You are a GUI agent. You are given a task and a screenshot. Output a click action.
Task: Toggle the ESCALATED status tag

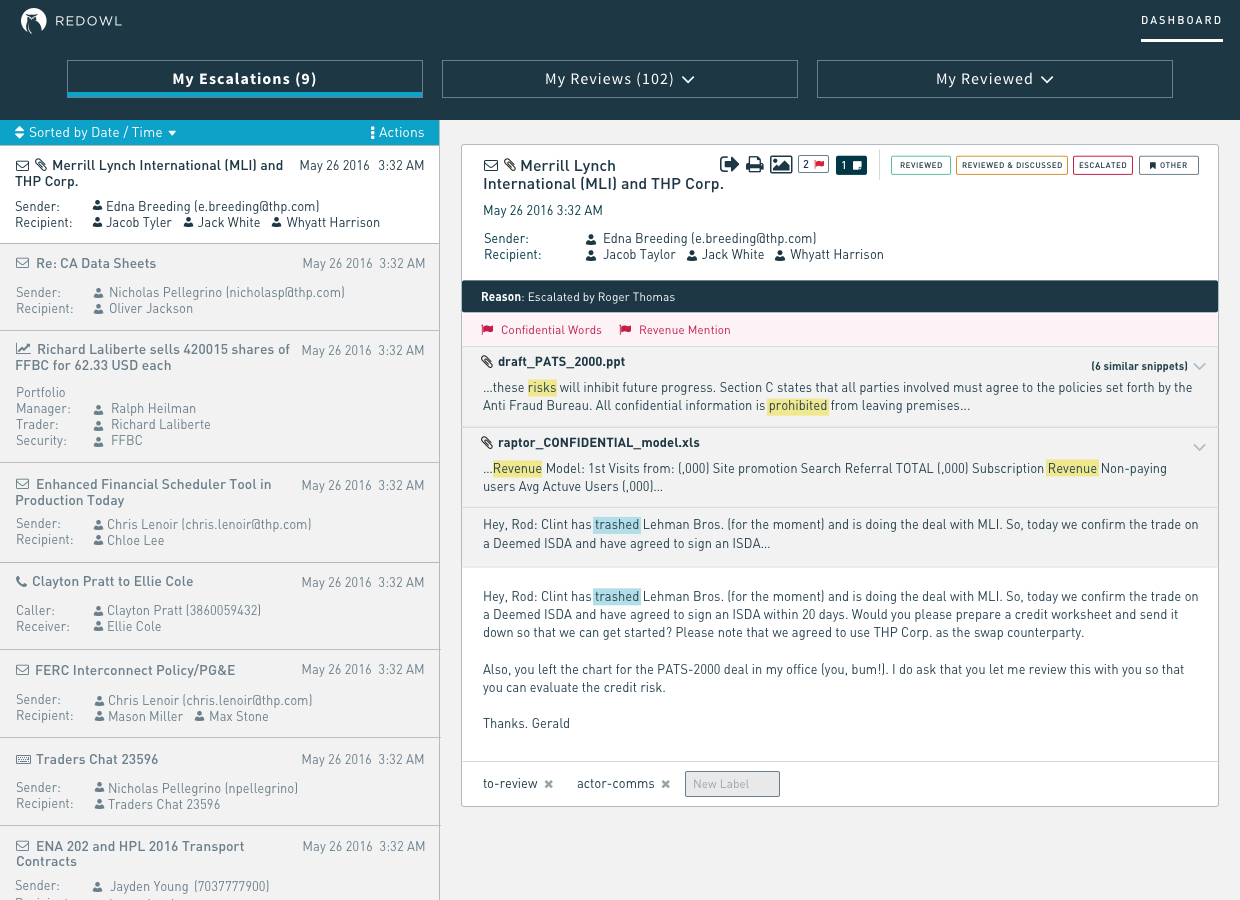point(1103,165)
